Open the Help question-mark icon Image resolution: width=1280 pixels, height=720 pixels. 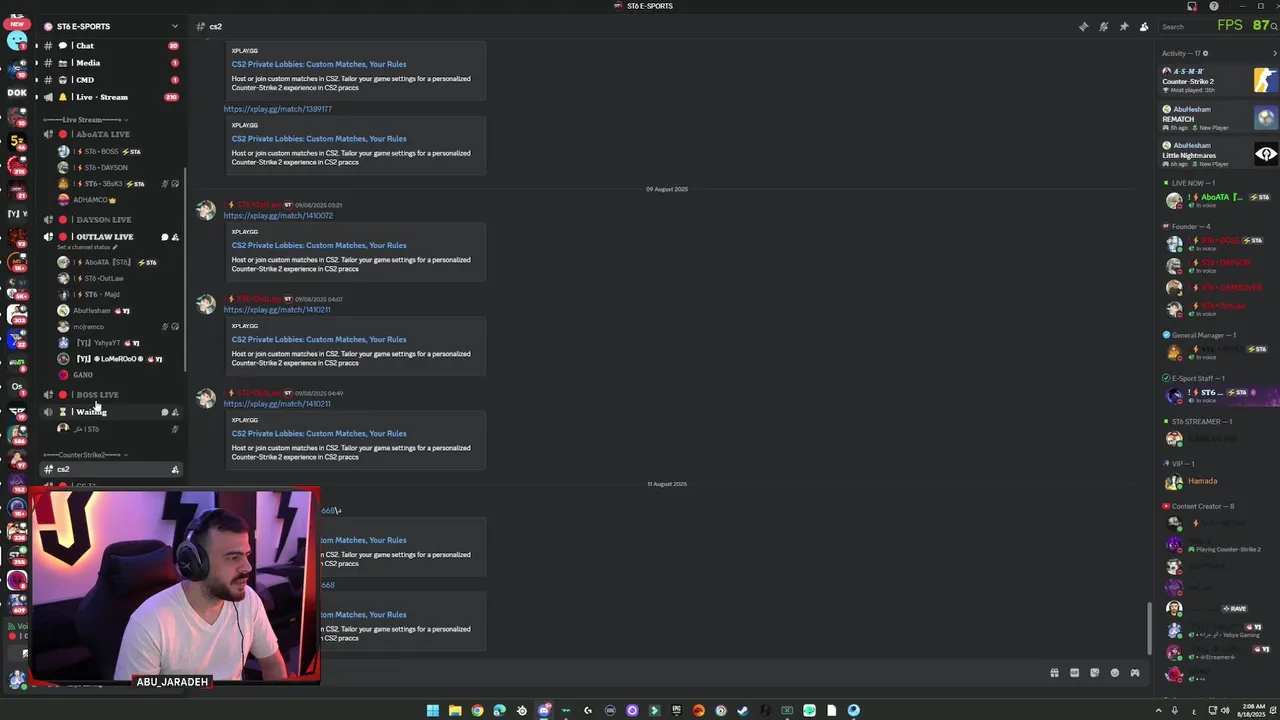(x=1214, y=6)
